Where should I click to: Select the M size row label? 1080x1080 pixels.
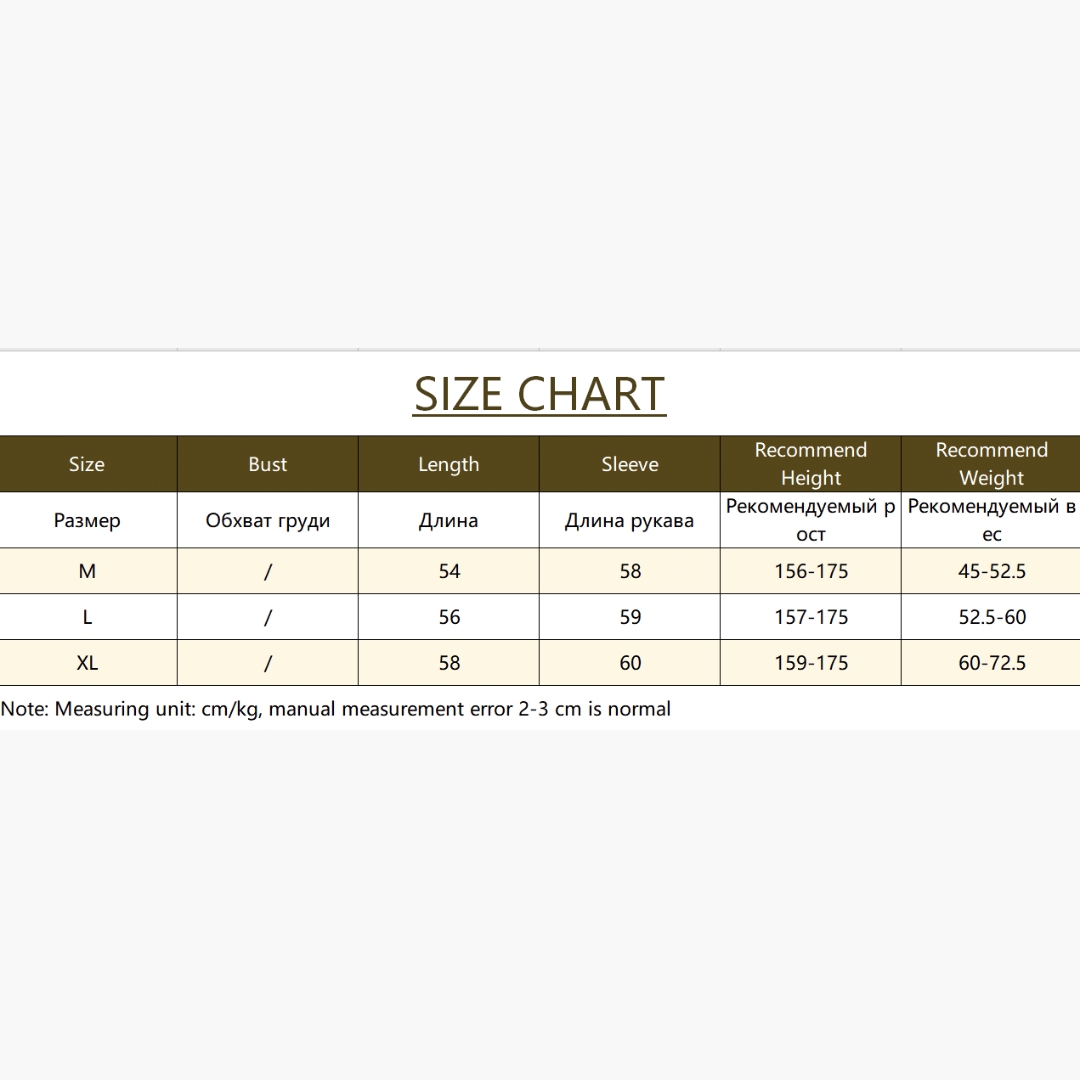tap(87, 571)
